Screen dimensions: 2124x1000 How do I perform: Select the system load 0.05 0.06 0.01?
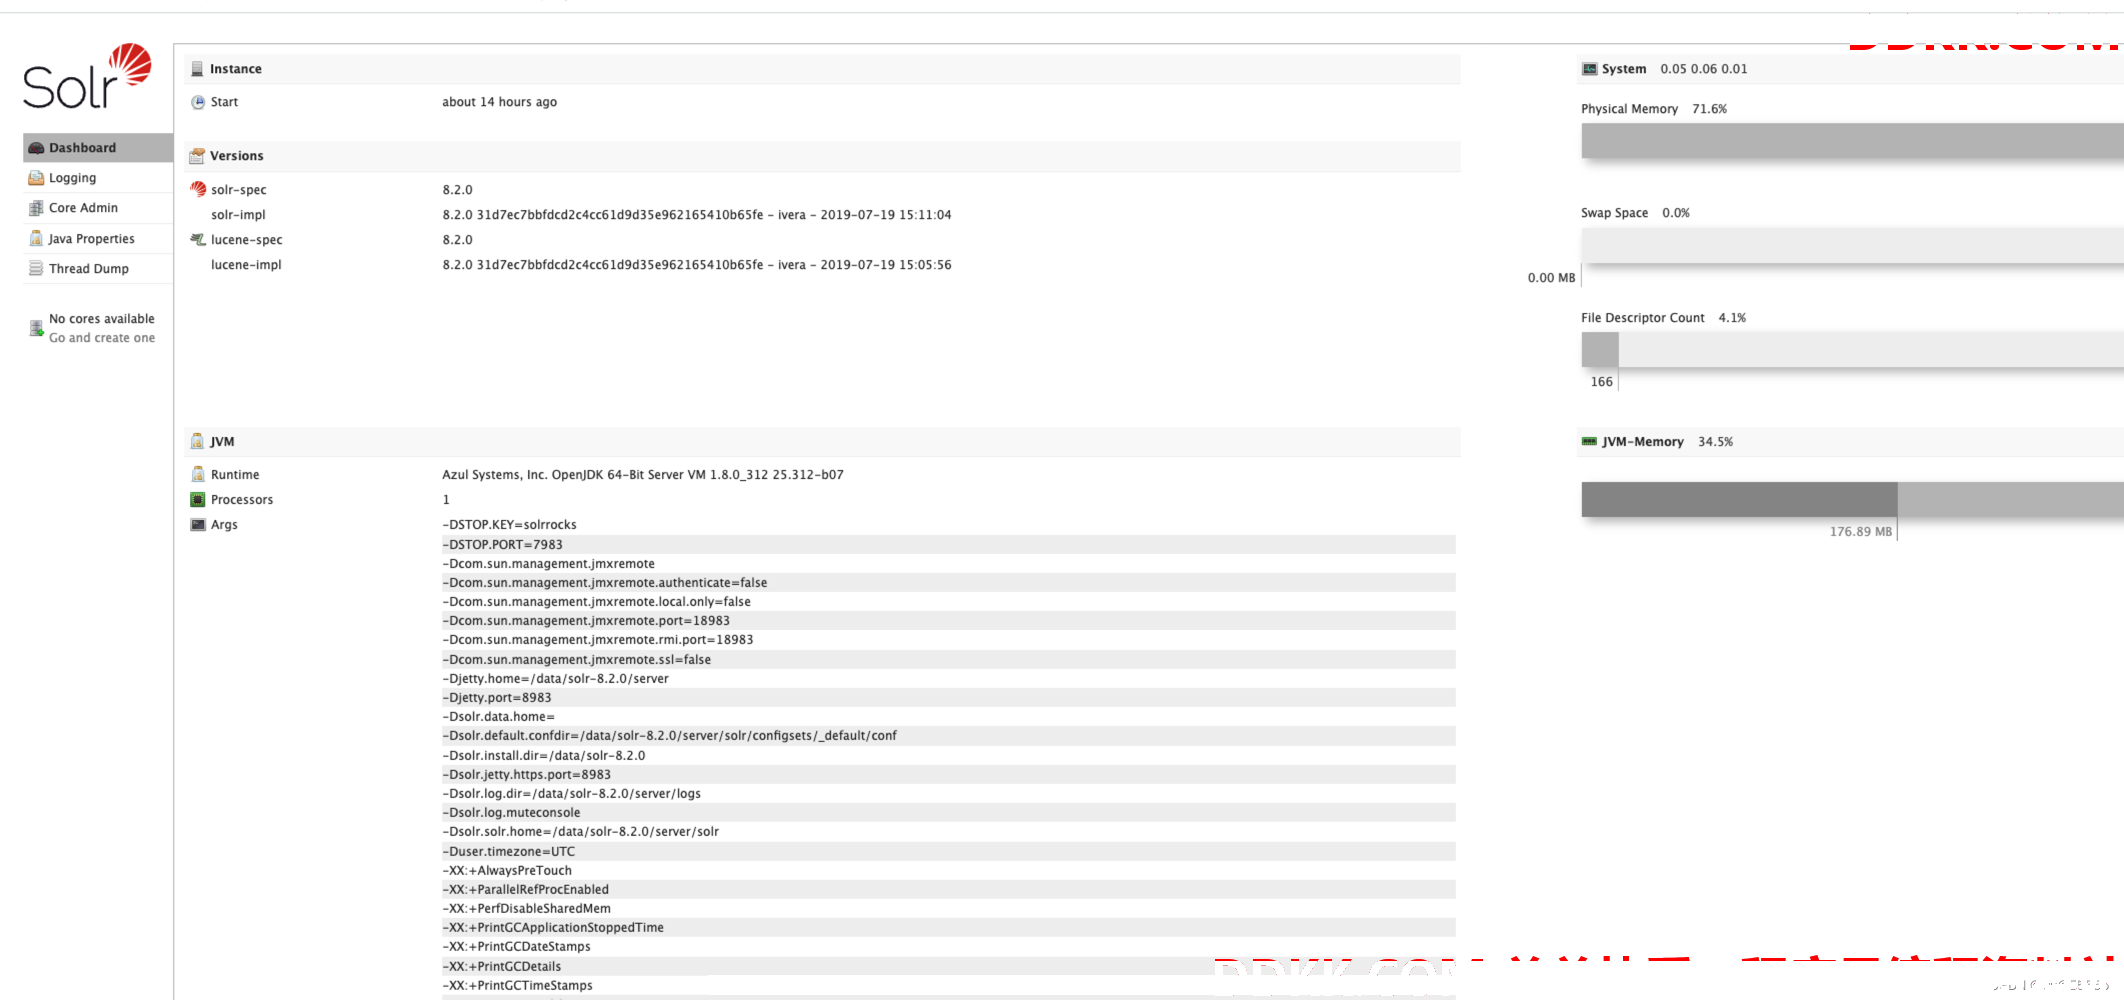[x=1704, y=69]
